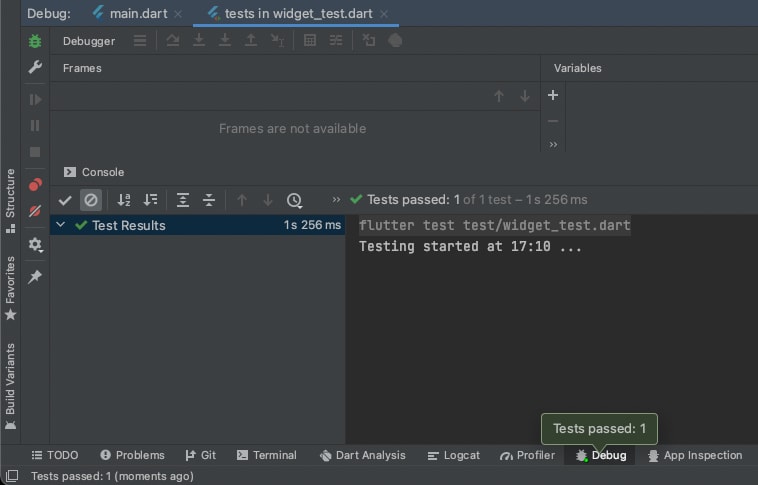Open Test History clock icon

294,200
